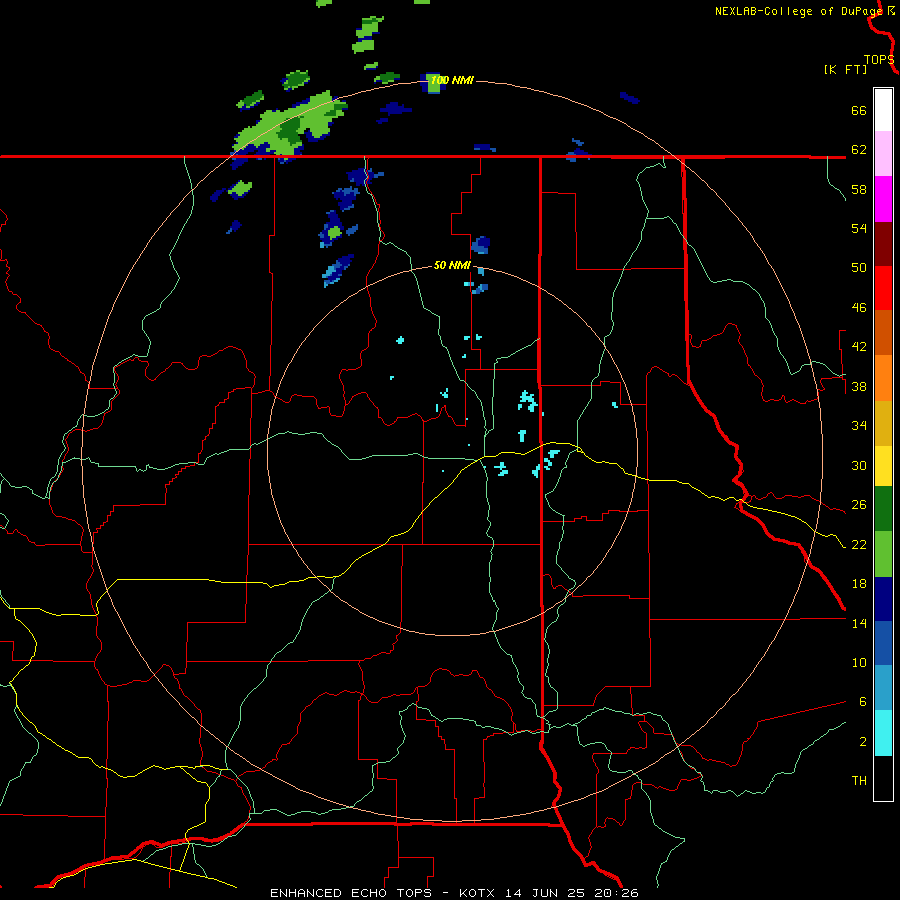Click the light pink legend swatch
The height and width of the screenshot is (900, 900).
883,153
